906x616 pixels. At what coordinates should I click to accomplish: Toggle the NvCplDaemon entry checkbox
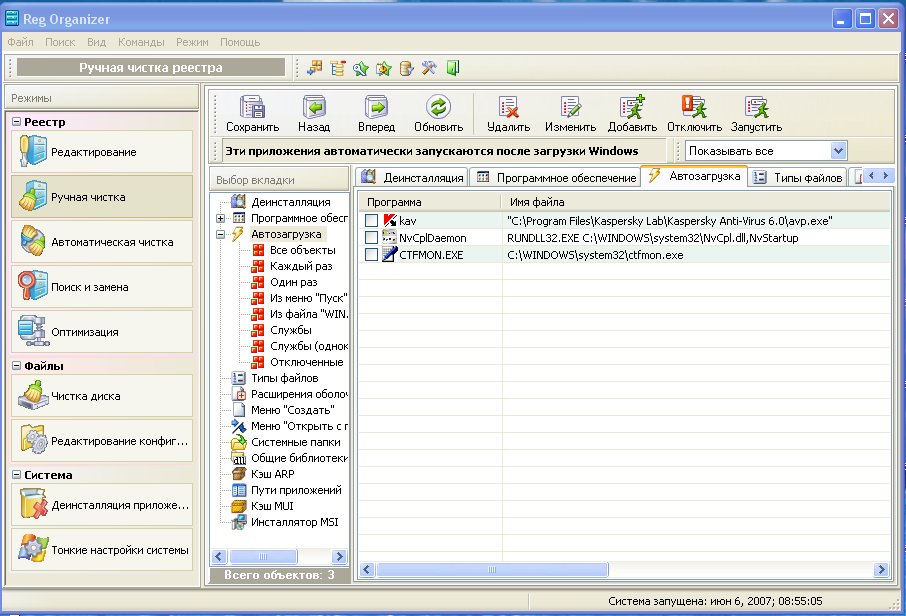point(372,238)
